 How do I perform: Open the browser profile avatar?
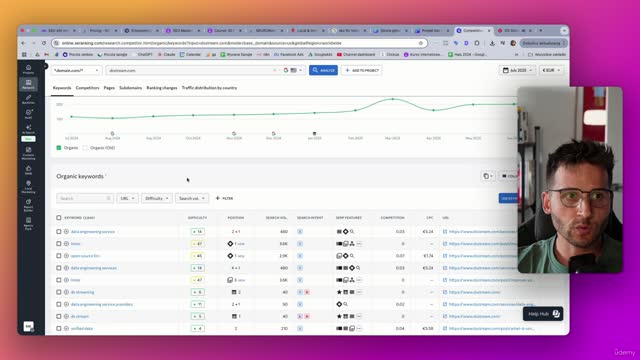click(x=513, y=43)
